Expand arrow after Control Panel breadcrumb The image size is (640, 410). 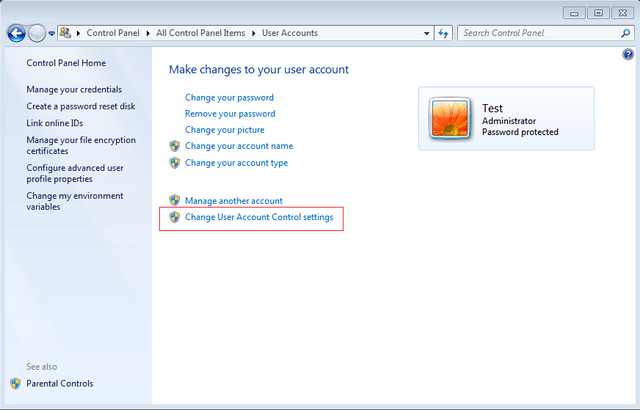coord(148,33)
